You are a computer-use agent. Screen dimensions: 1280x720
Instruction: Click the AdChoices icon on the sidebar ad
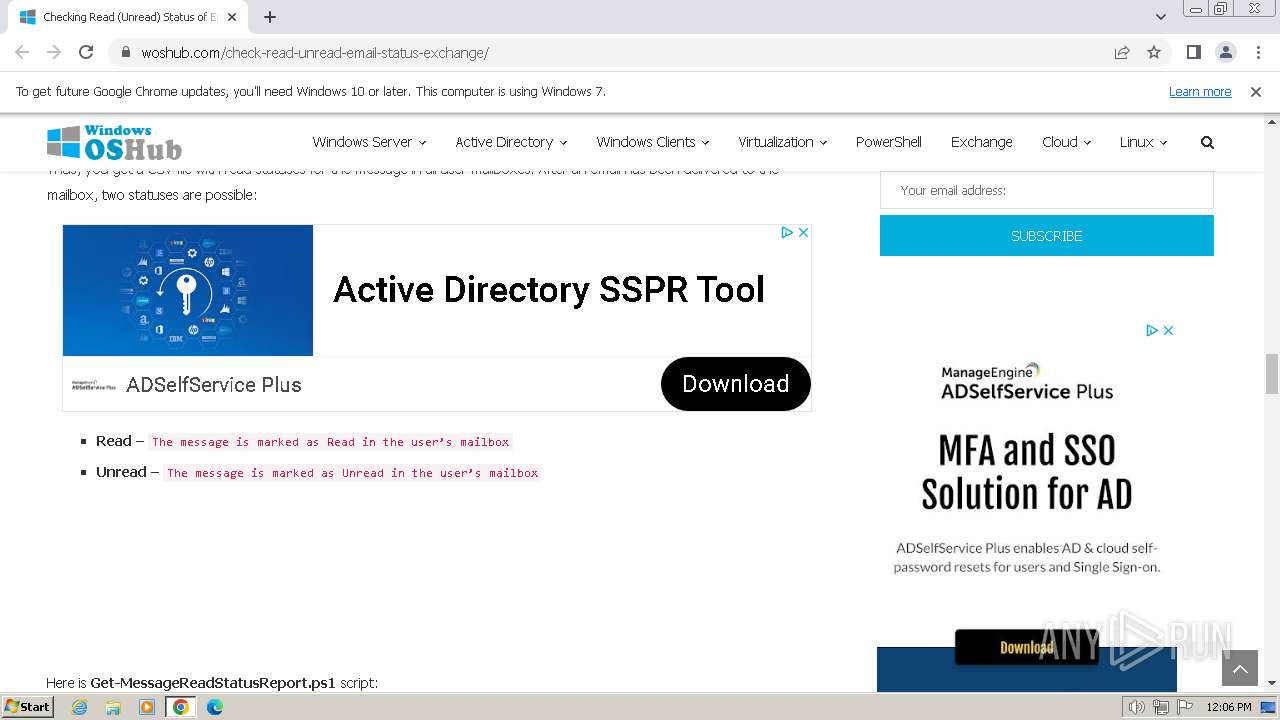coord(1152,330)
